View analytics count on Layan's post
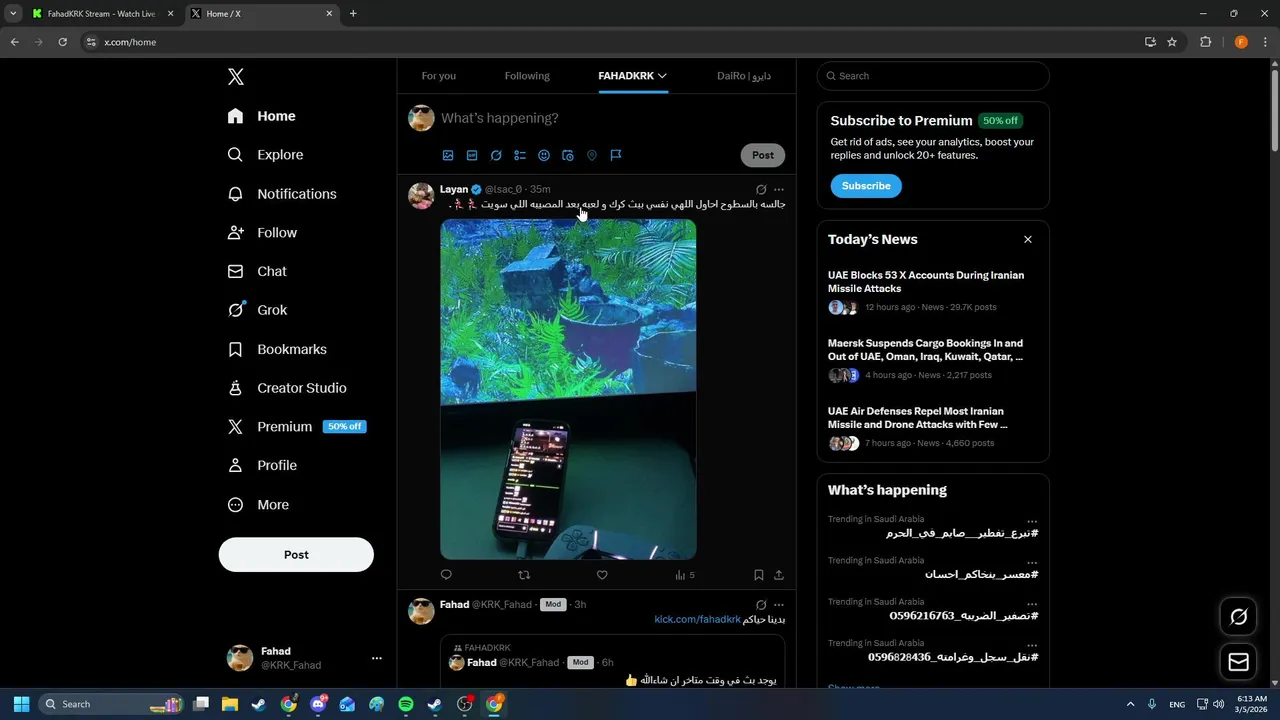 pos(685,575)
